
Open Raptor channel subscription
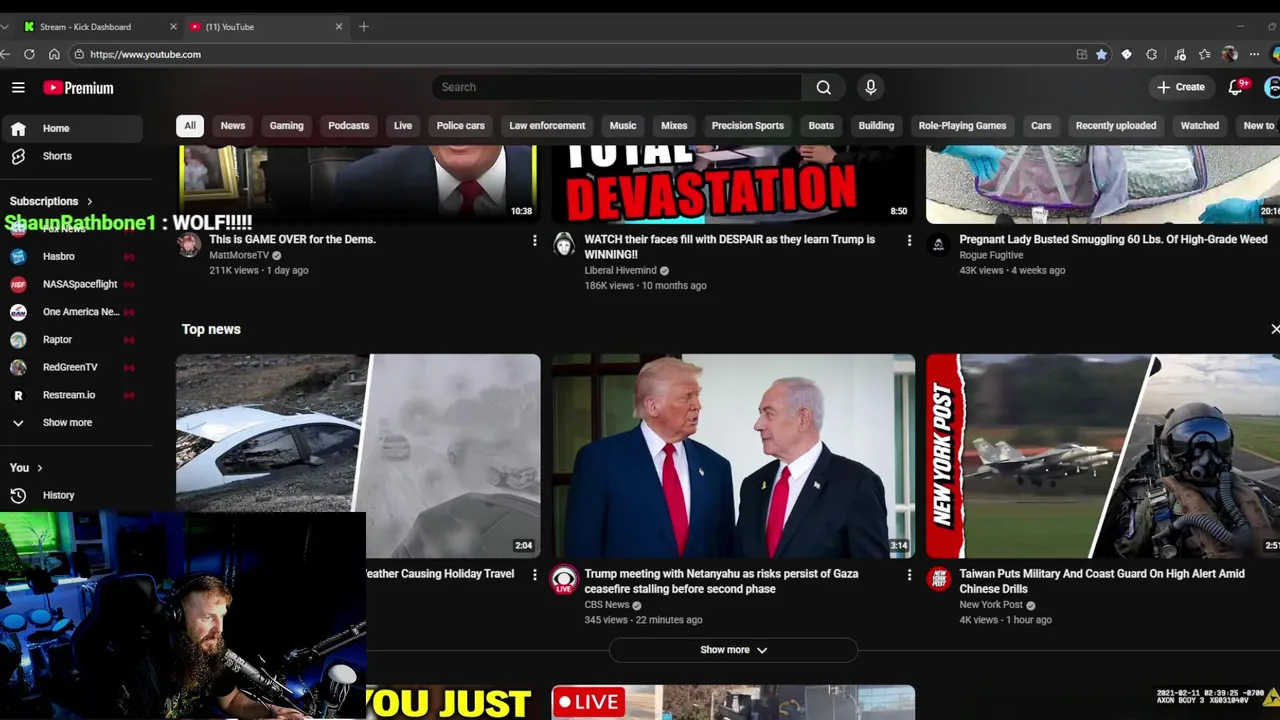point(72,340)
